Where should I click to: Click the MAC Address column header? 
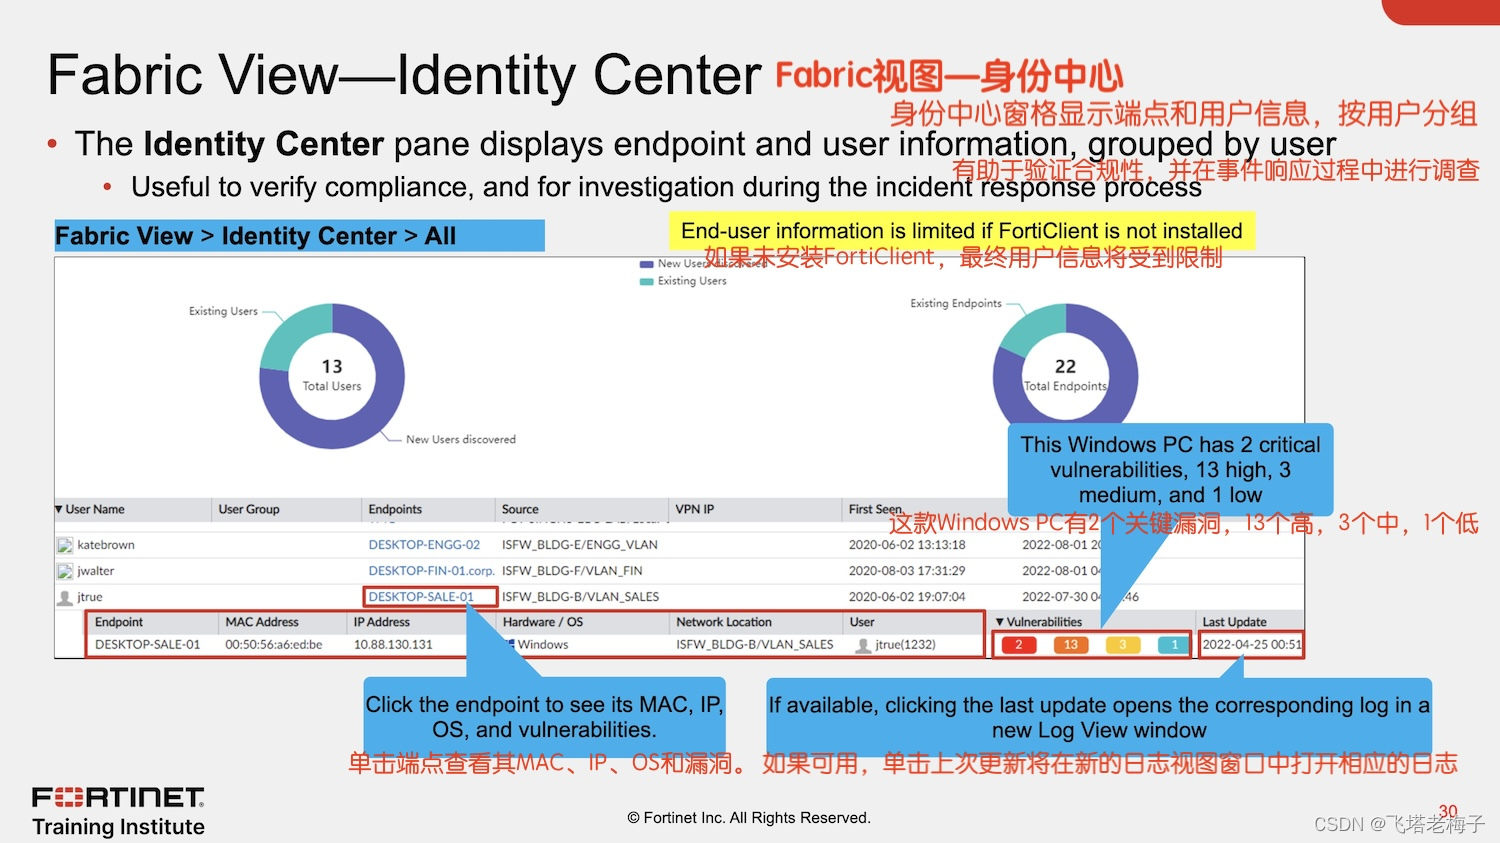[262, 622]
